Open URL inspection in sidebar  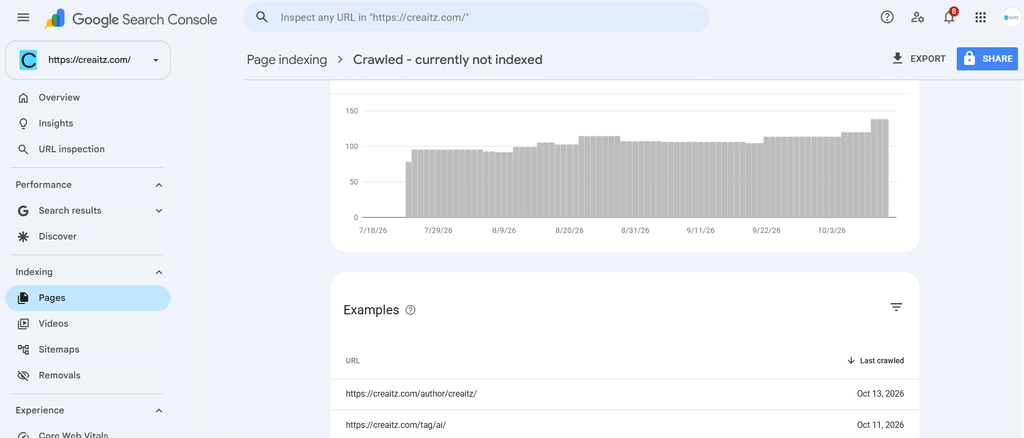71,149
